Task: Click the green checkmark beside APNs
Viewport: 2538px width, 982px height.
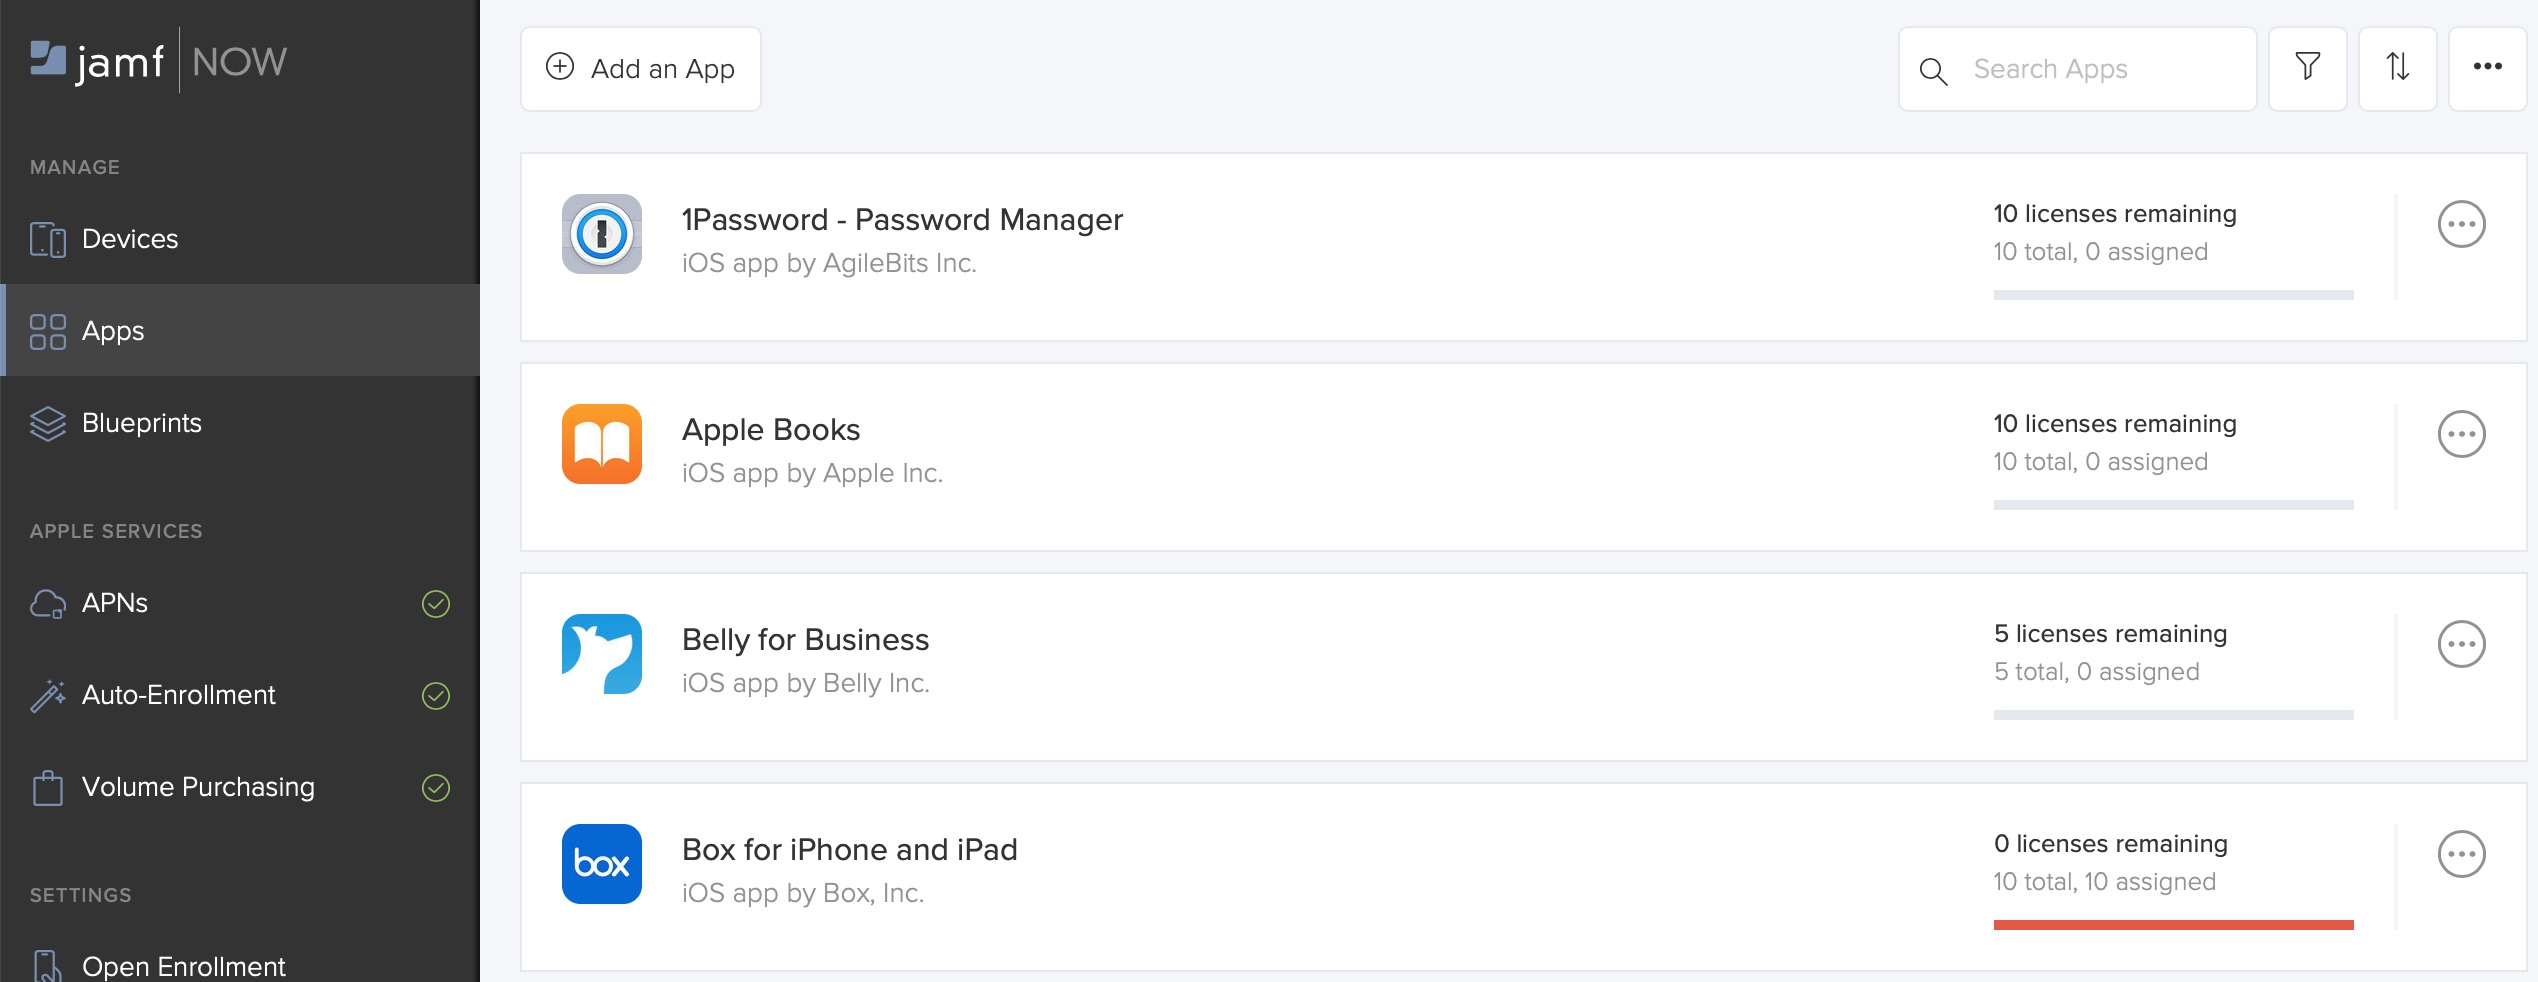Action: pos(437,603)
